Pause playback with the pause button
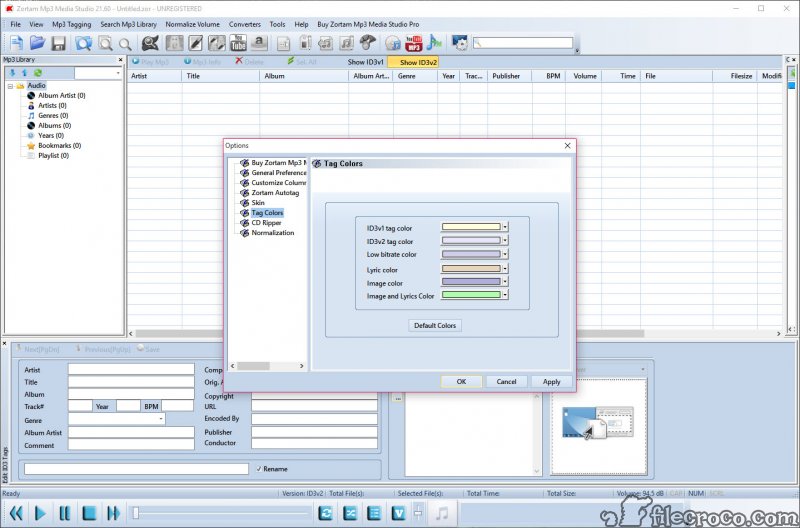The height and width of the screenshot is (528, 800). 65,513
